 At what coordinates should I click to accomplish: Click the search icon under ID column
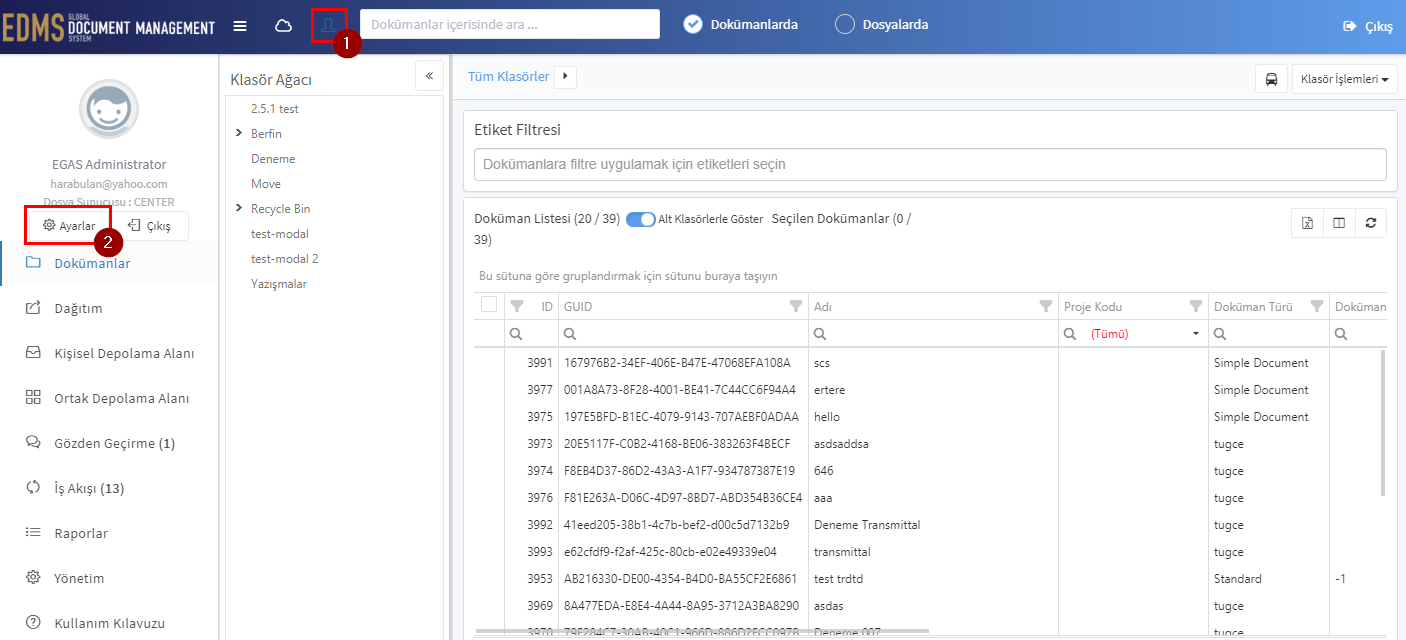pyautogui.click(x=517, y=333)
